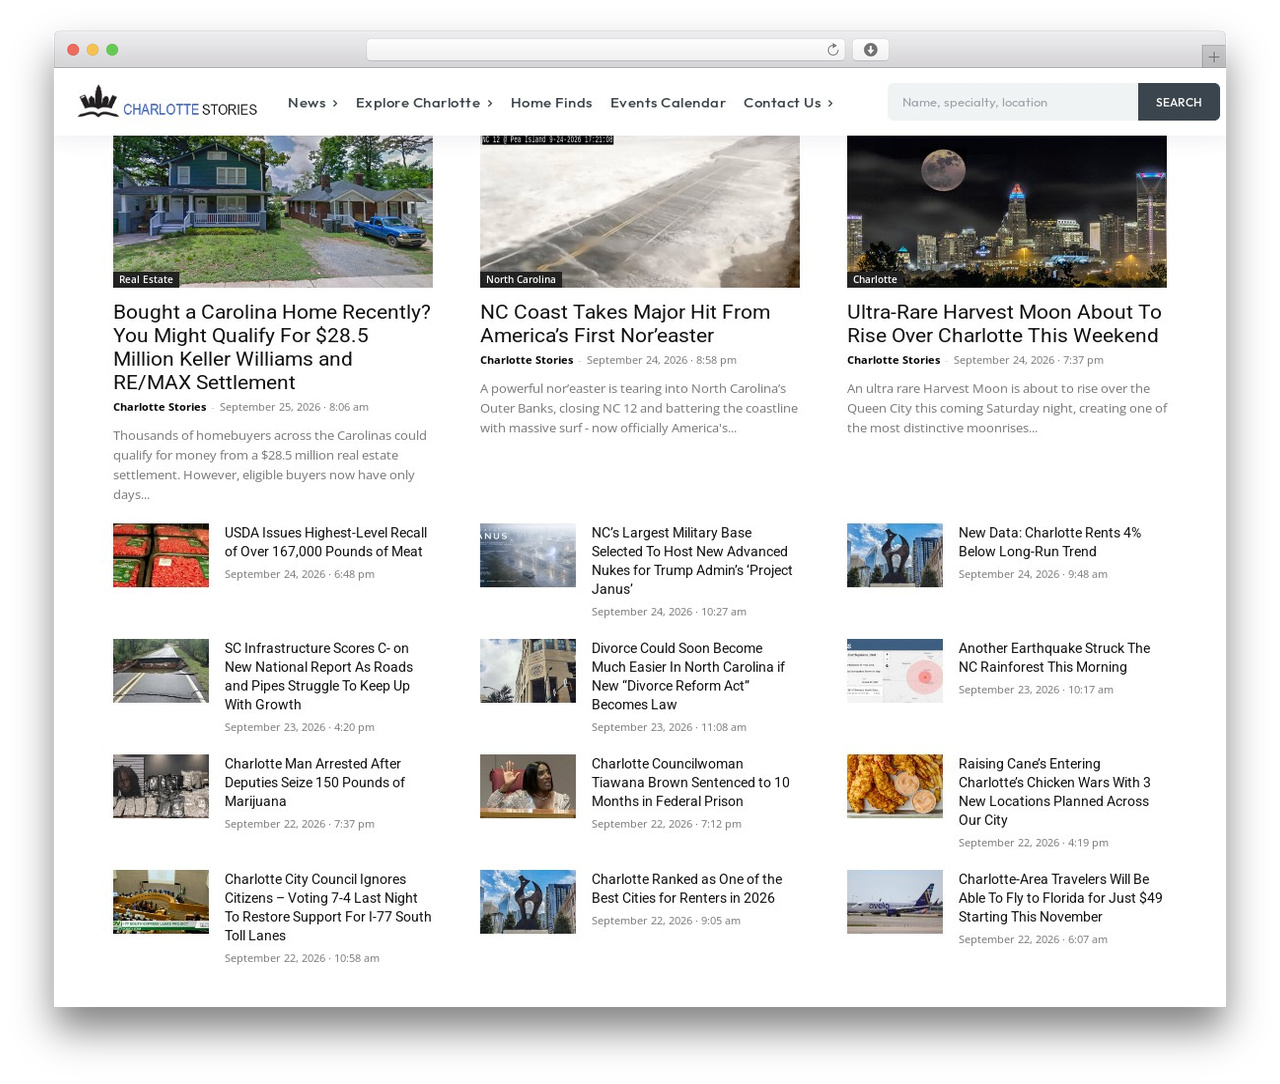
Task: Click the earthquake map thumbnail
Action: click(895, 671)
